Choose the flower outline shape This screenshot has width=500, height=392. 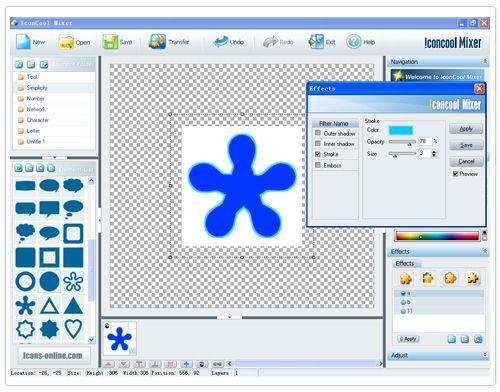73,282
